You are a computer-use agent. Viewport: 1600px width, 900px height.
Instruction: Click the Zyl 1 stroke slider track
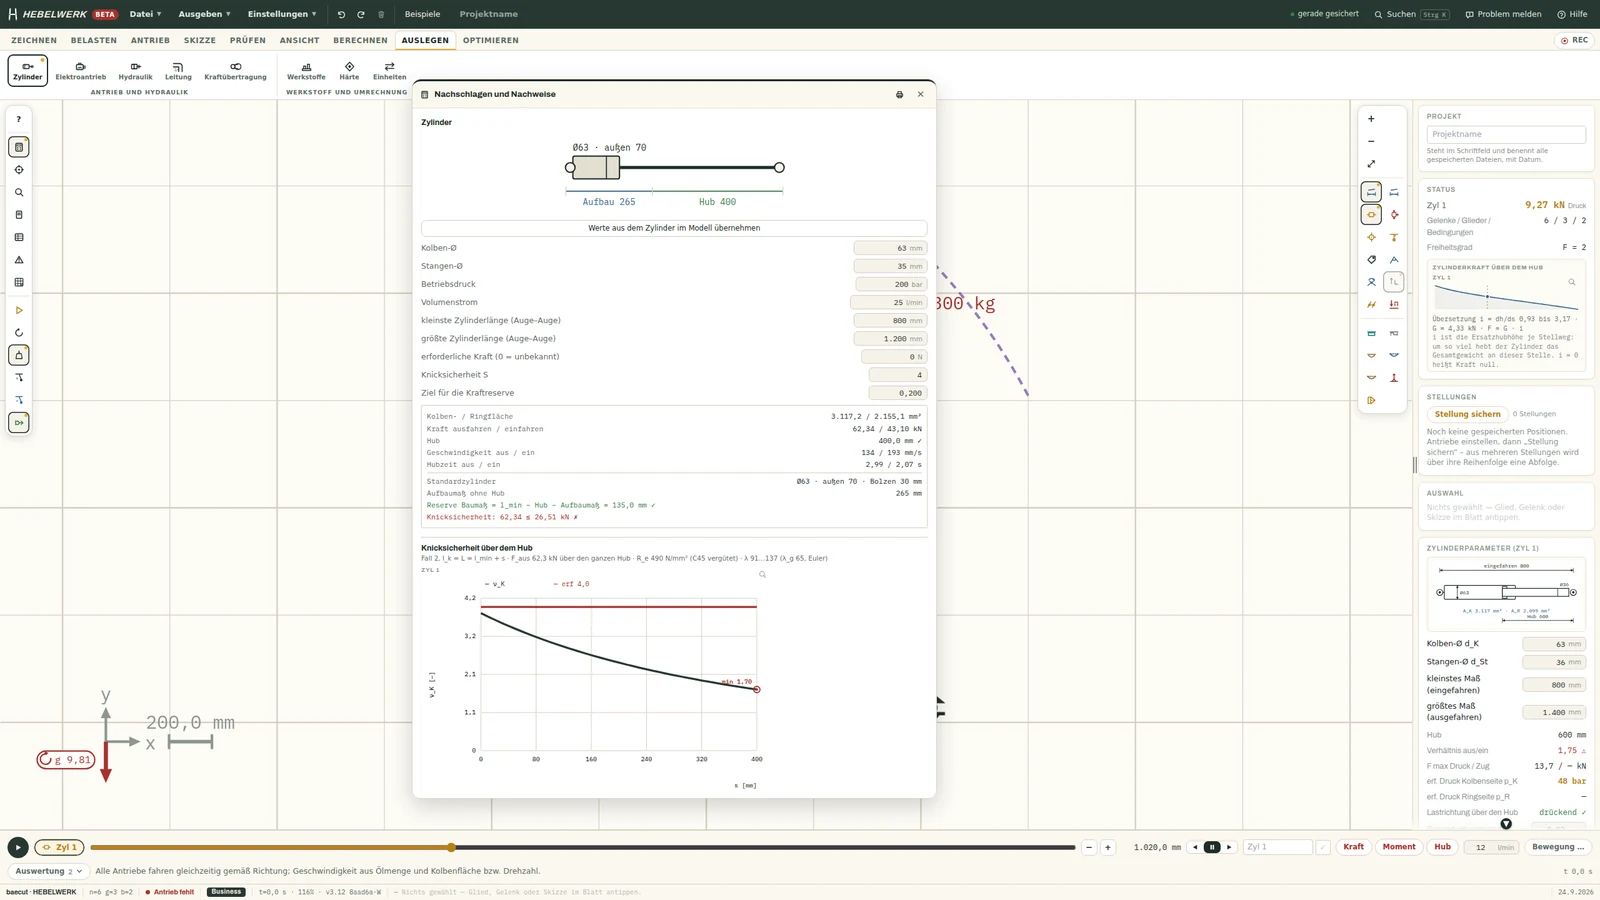pyautogui.click(x=582, y=847)
